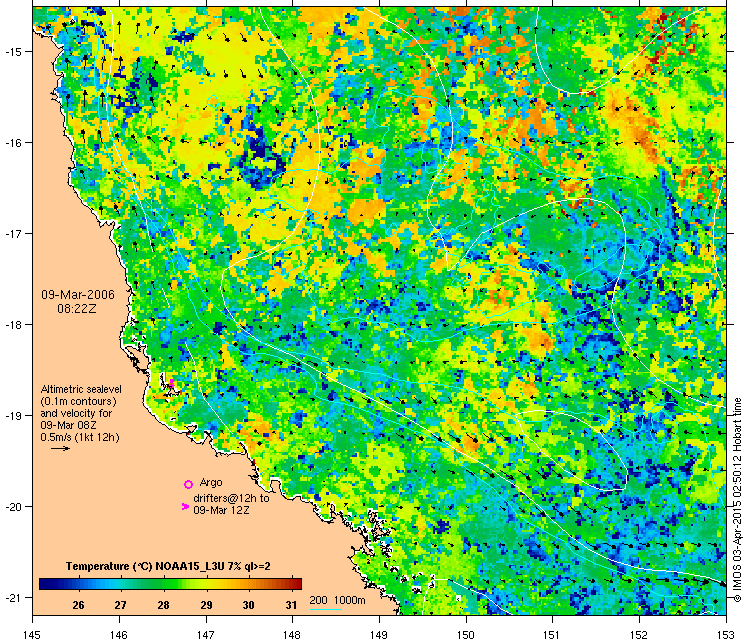Click the latitude axis label -18
750x640 pixels.
13,324
